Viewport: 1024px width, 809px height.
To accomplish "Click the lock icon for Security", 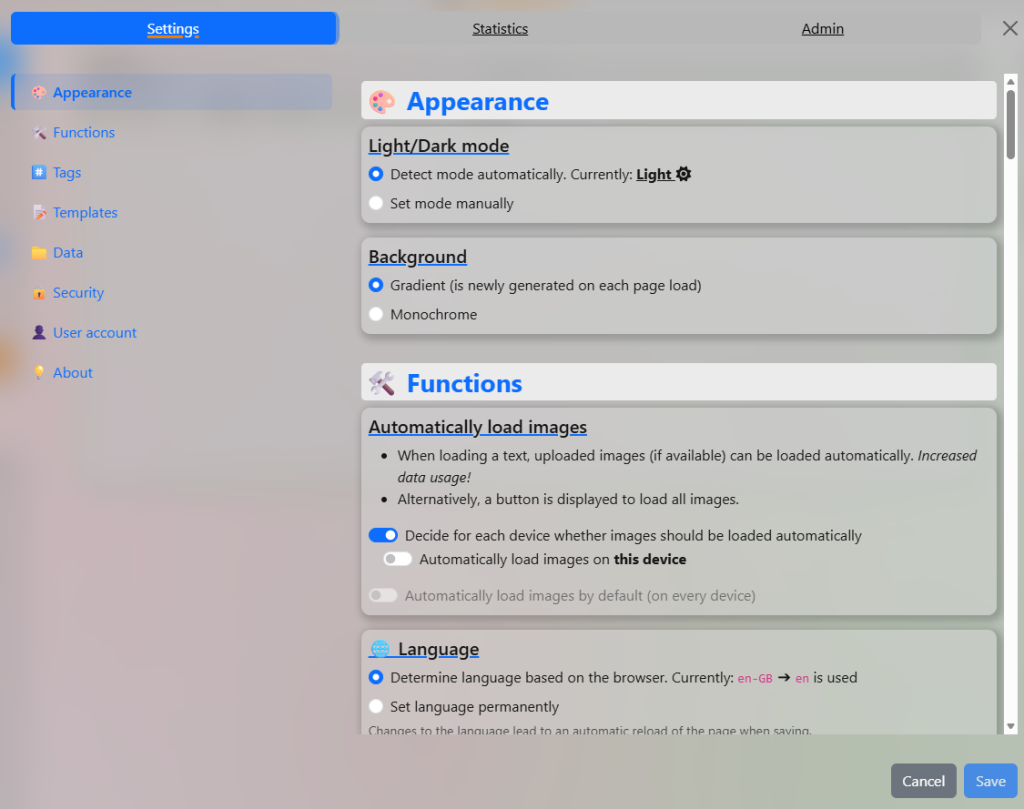I will (39, 293).
